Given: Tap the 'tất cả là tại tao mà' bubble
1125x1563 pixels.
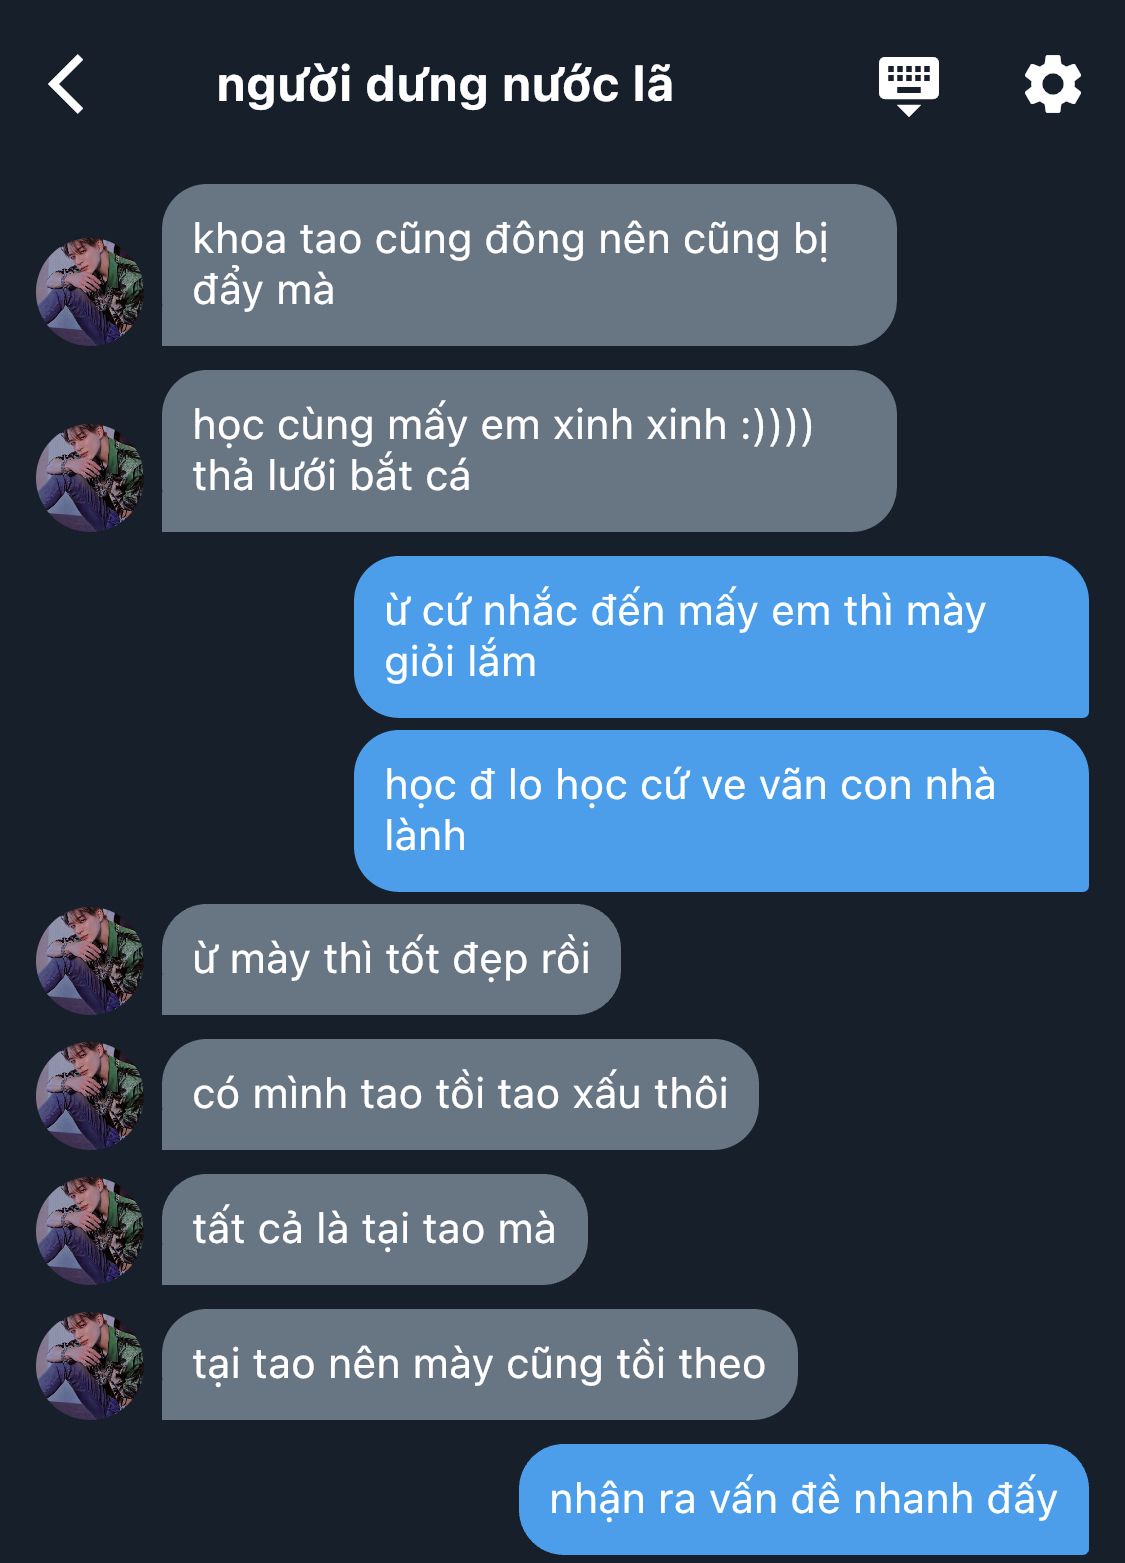Looking at the screenshot, I should [374, 1230].
